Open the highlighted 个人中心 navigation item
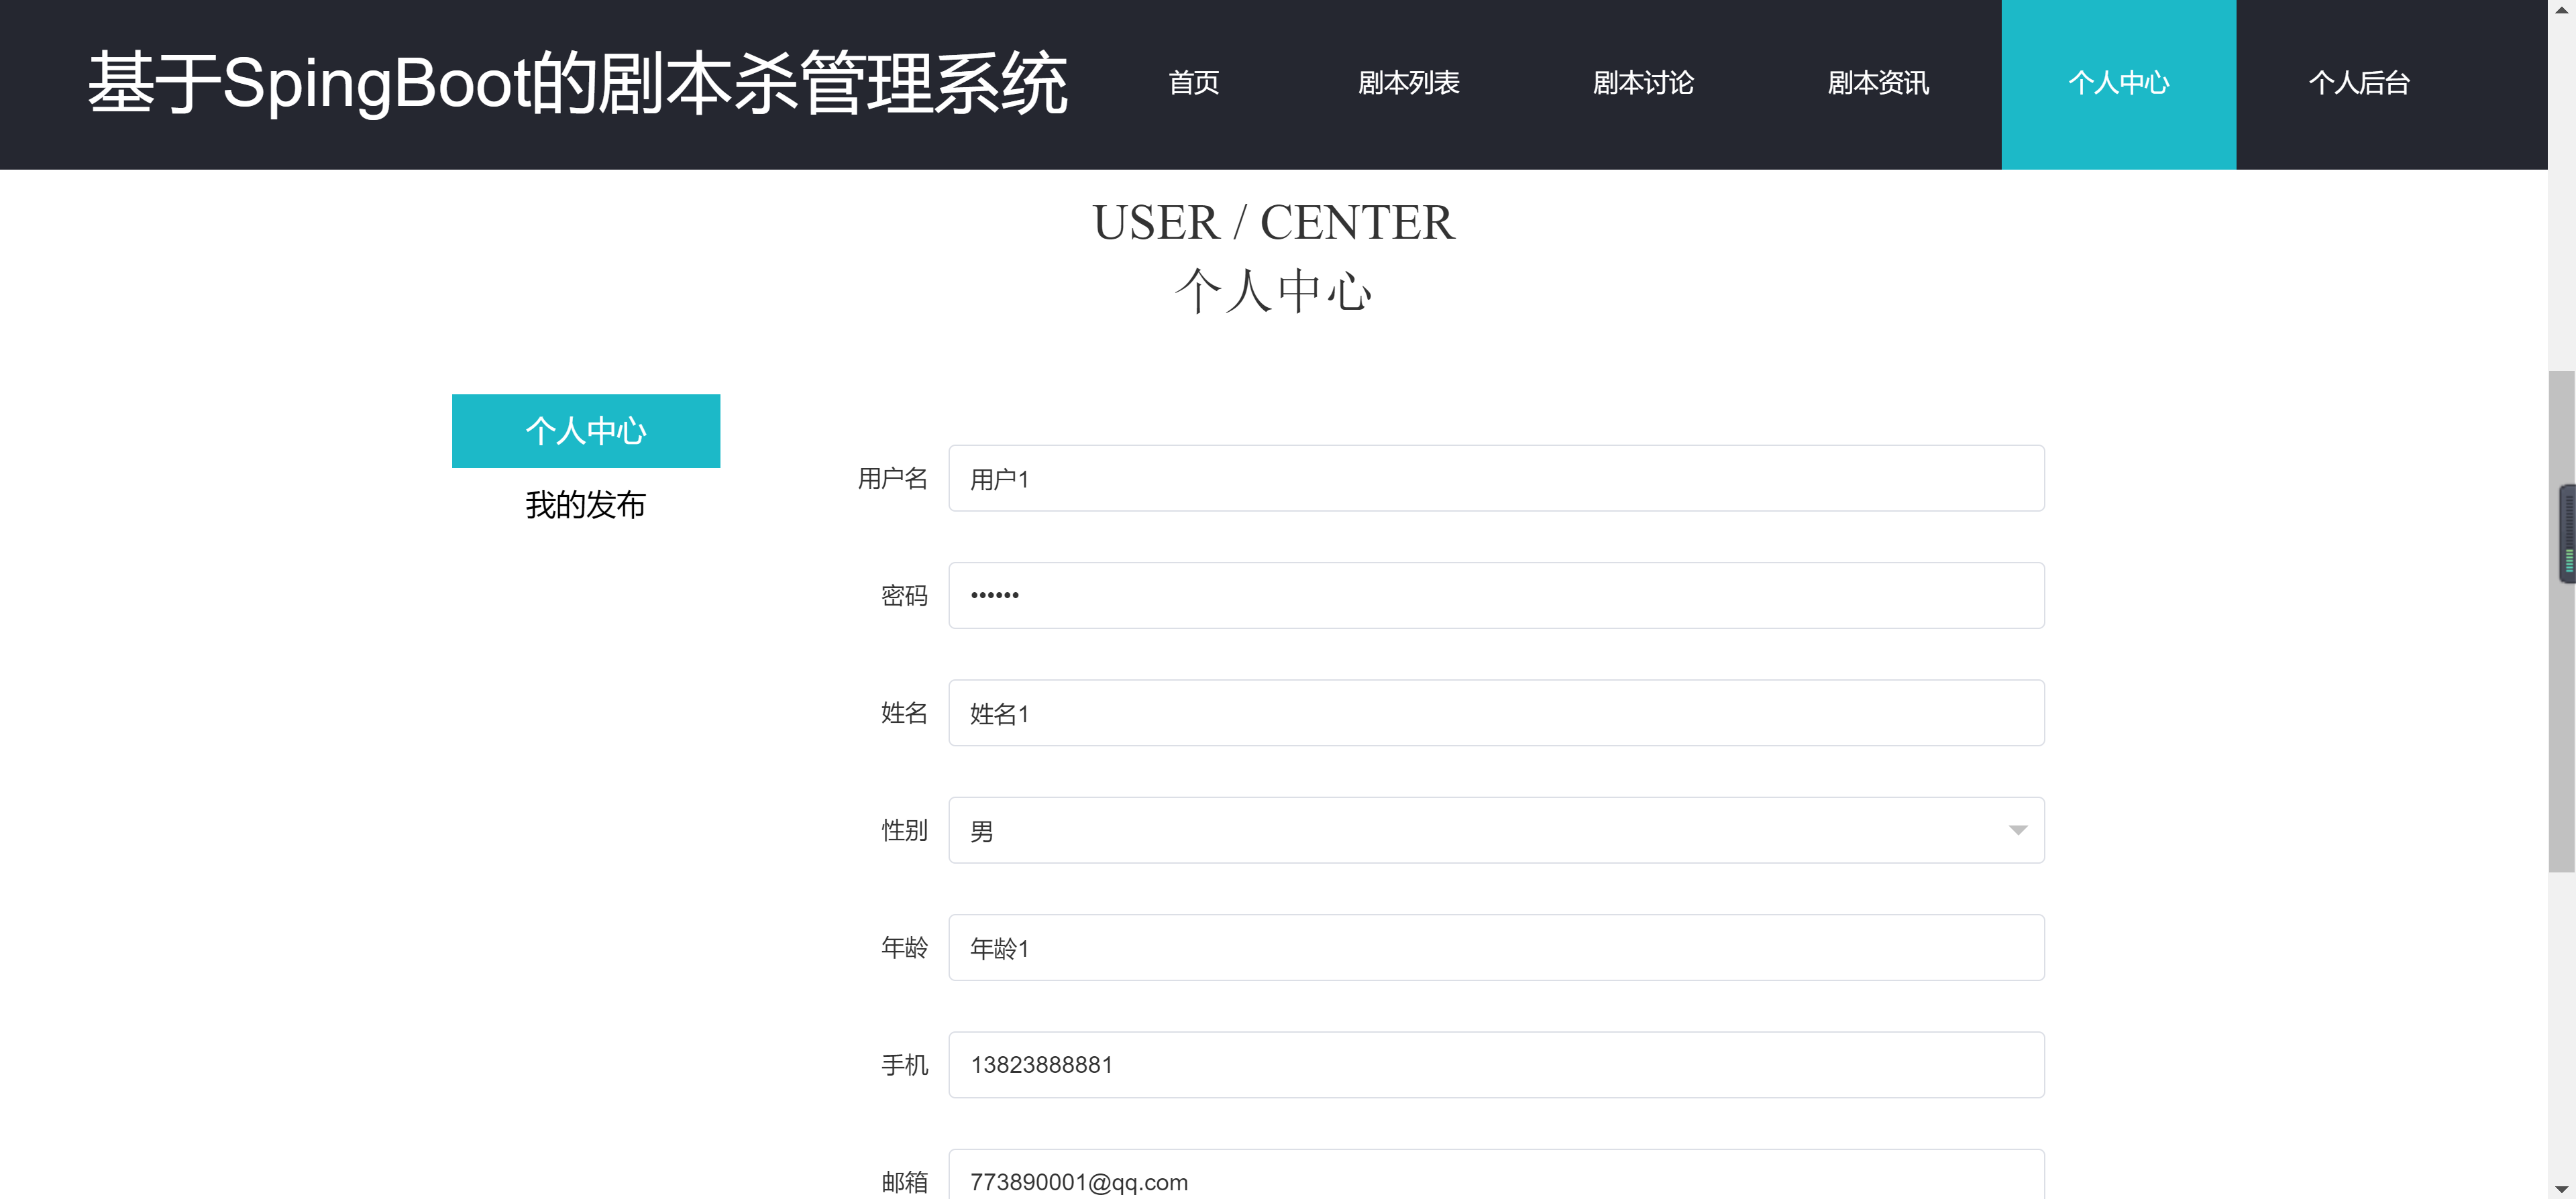Image resolution: width=2576 pixels, height=1199 pixels. point(2118,83)
